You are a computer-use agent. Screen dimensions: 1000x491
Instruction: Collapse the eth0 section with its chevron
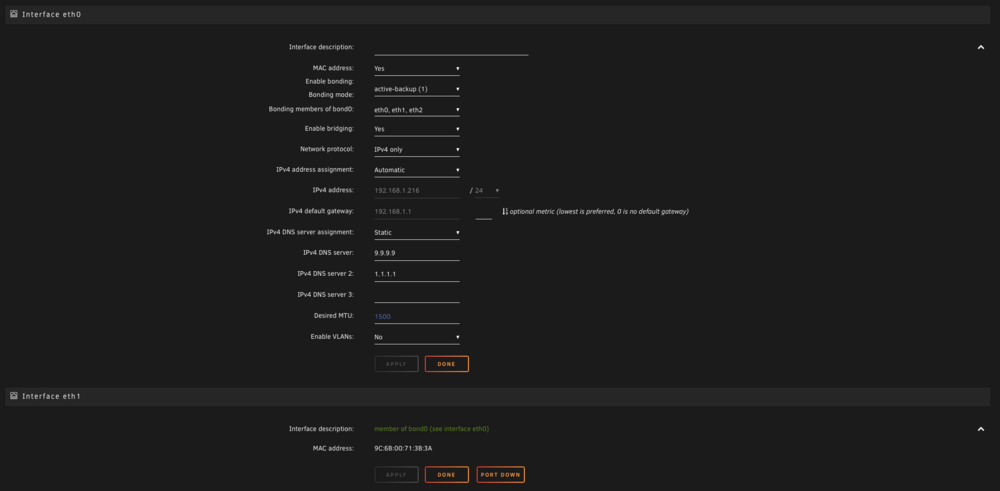pyautogui.click(x=981, y=47)
